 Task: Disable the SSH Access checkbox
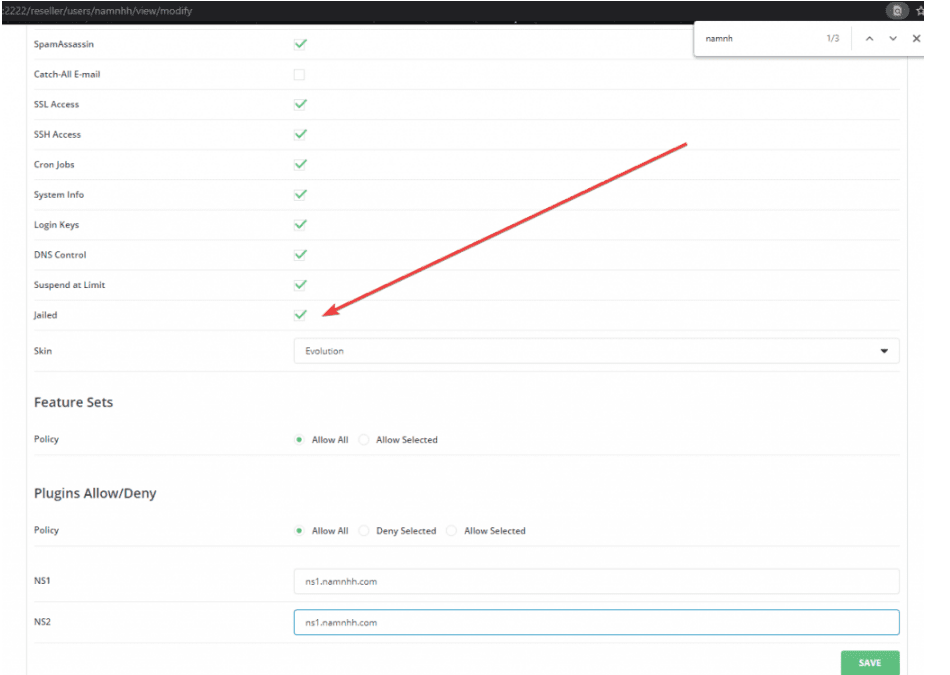pyautogui.click(x=300, y=134)
